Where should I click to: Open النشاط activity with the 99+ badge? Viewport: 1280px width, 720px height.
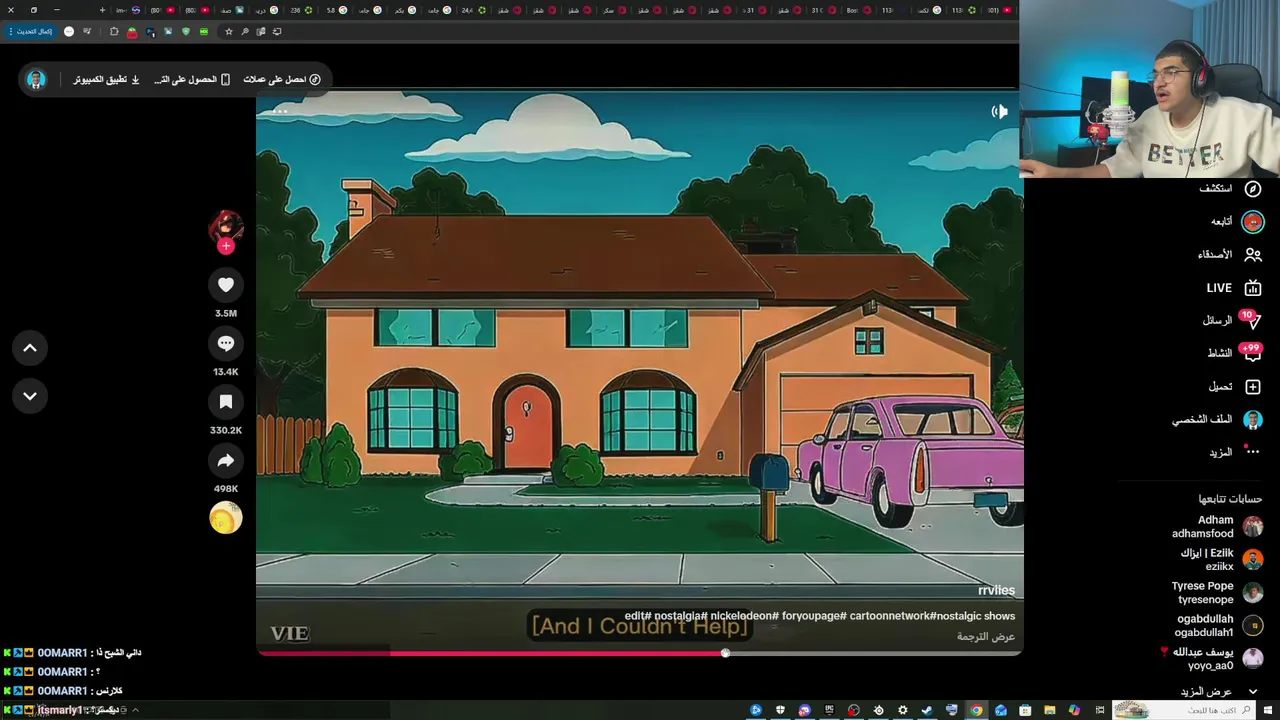[x=1234, y=352]
